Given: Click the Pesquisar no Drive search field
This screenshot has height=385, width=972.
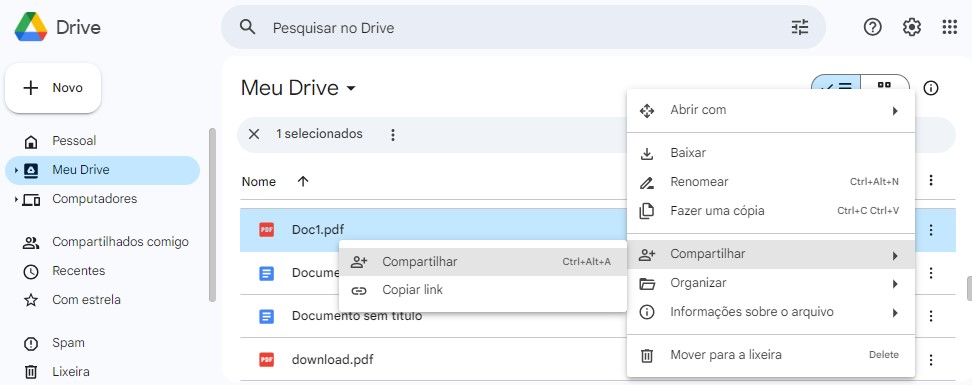Looking at the screenshot, I should 523,27.
